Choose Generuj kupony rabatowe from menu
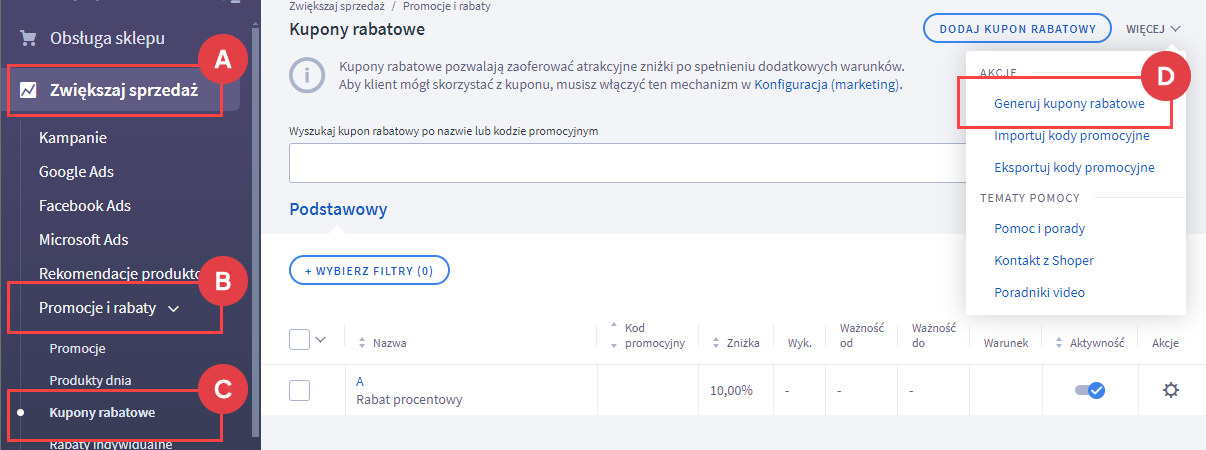This screenshot has height=450, width=1206. 1069,103
